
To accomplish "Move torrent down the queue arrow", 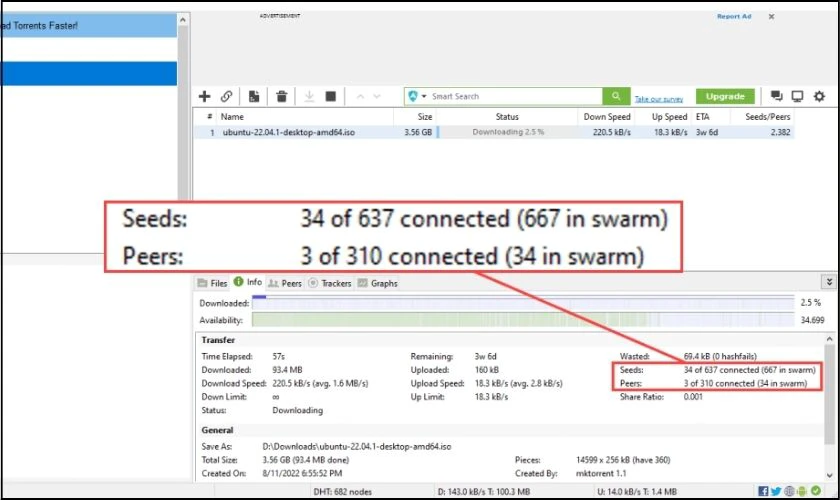I will [x=377, y=96].
